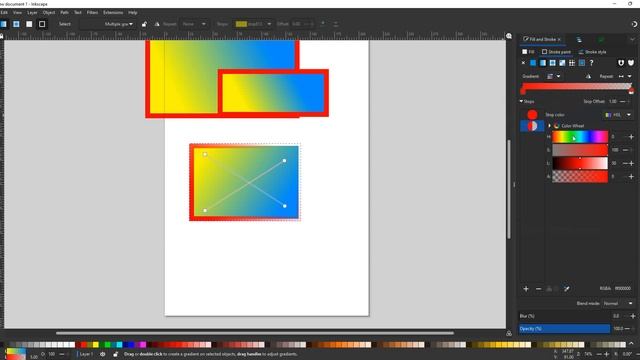
Task: Open the Multiple gradients dropdown
Action: (107, 24)
